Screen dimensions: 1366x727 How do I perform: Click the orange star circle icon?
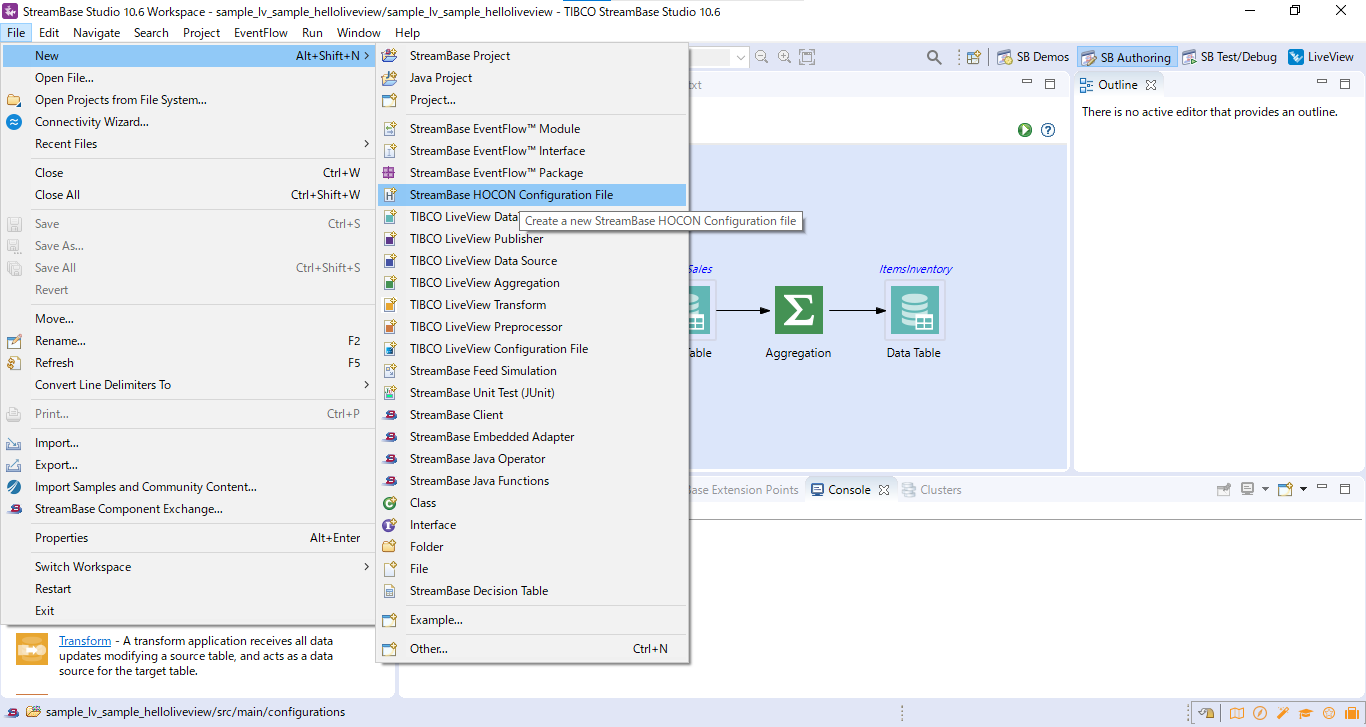point(1329,713)
